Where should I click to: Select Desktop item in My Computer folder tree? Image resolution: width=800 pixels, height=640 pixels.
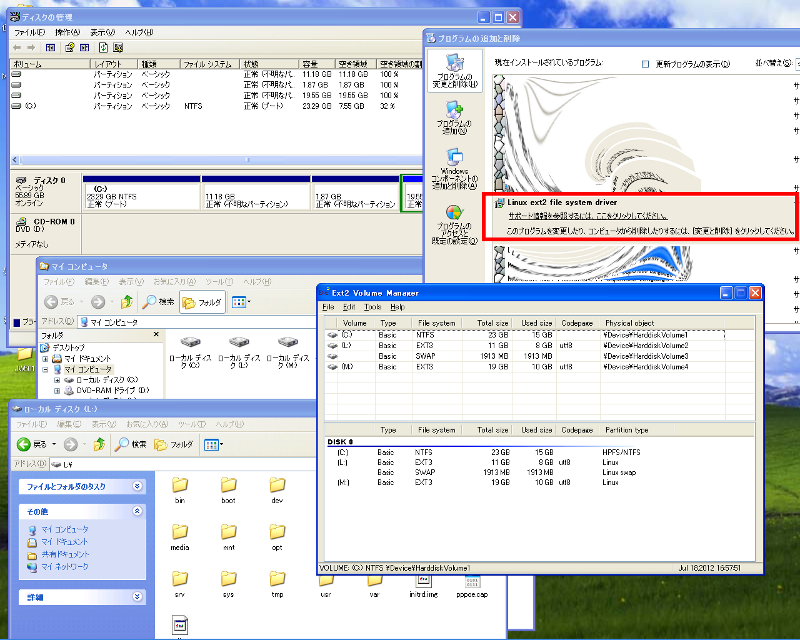[63, 348]
